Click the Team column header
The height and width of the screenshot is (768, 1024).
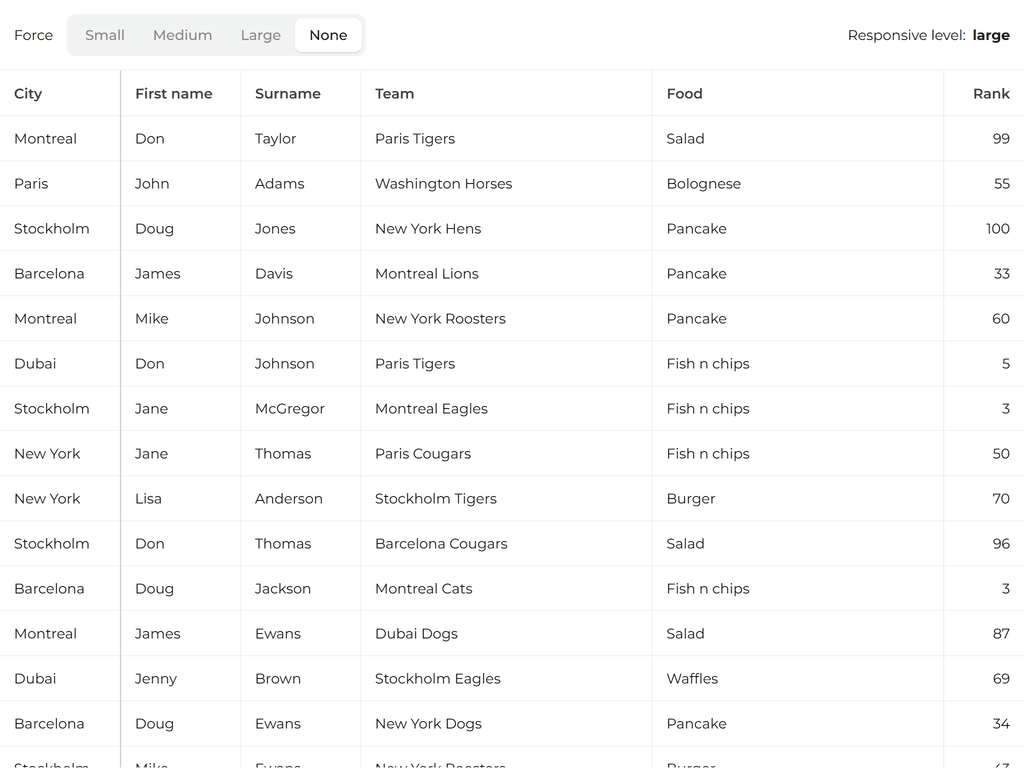pos(394,94)
